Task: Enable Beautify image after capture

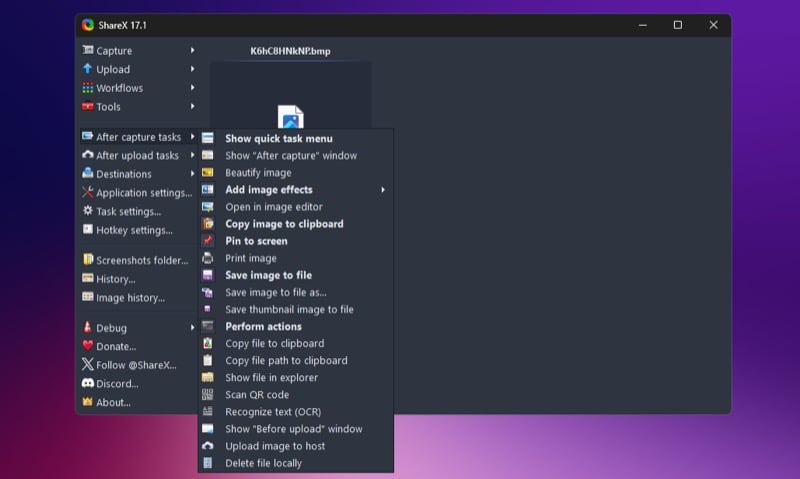Action: coord(295,172)
